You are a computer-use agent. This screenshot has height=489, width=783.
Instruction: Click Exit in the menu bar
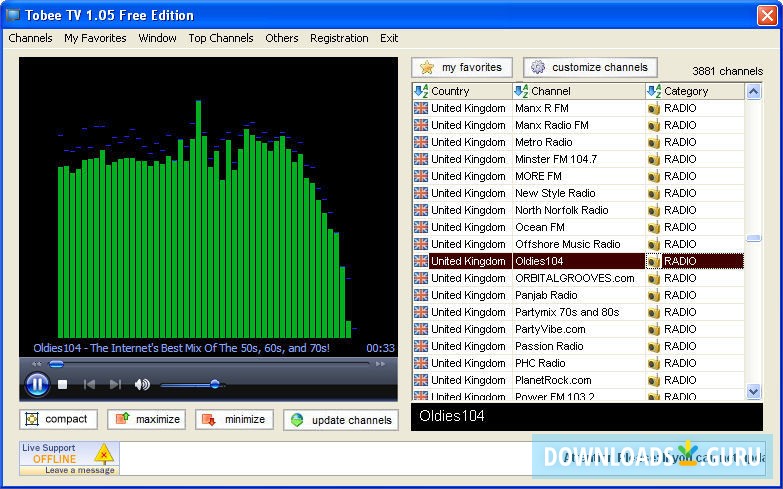pyautogui.click(x=389, y=38)
